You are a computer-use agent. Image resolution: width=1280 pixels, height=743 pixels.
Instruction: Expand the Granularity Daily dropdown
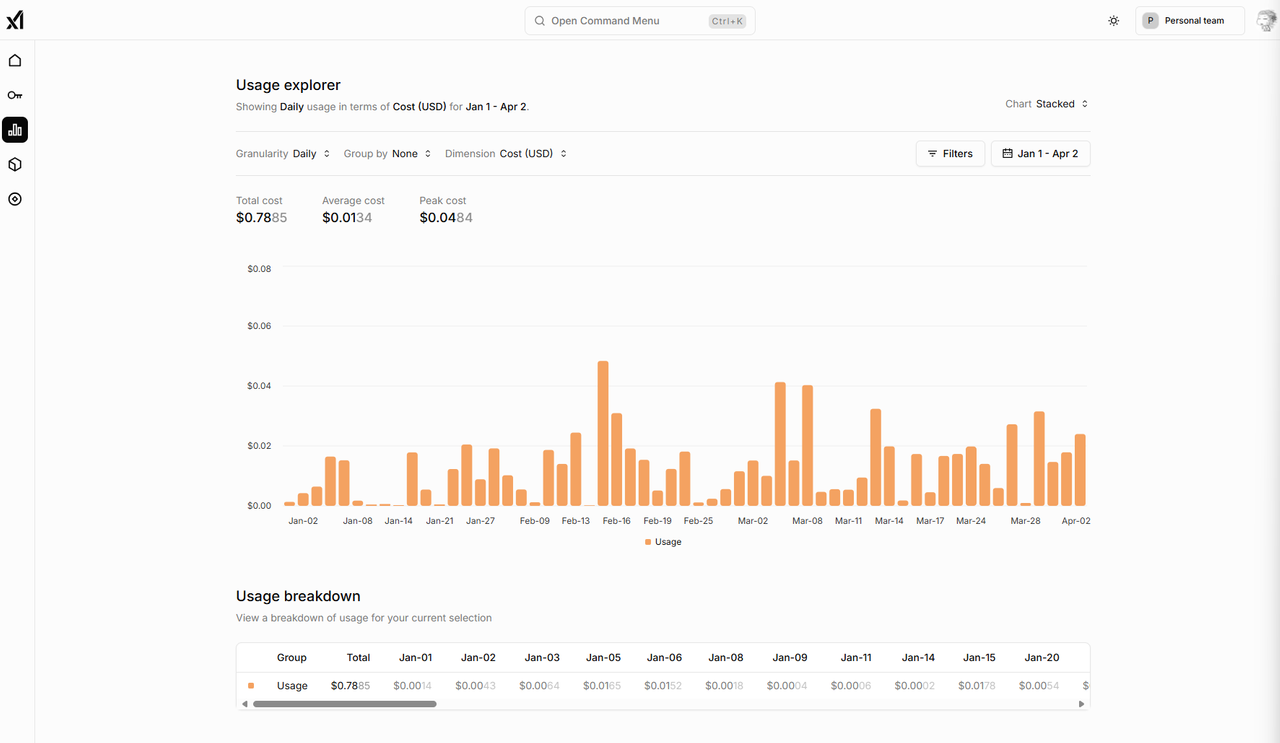(283, 154)
